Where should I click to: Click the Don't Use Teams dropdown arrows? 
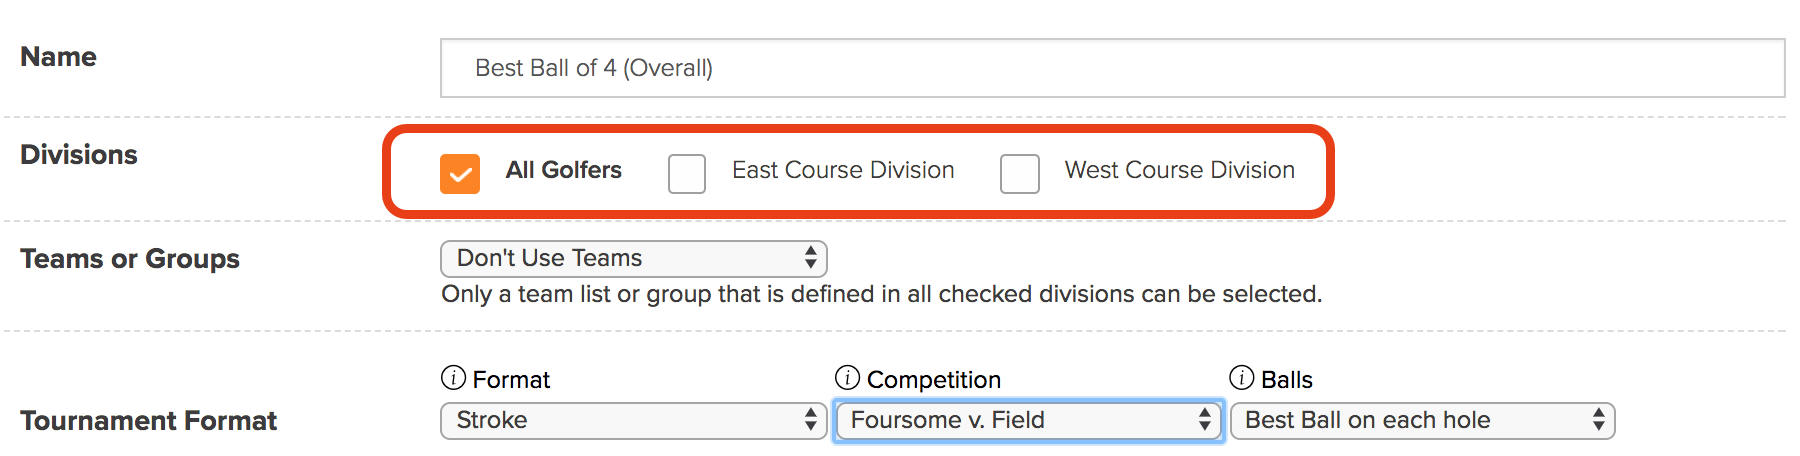pos(811,258)
